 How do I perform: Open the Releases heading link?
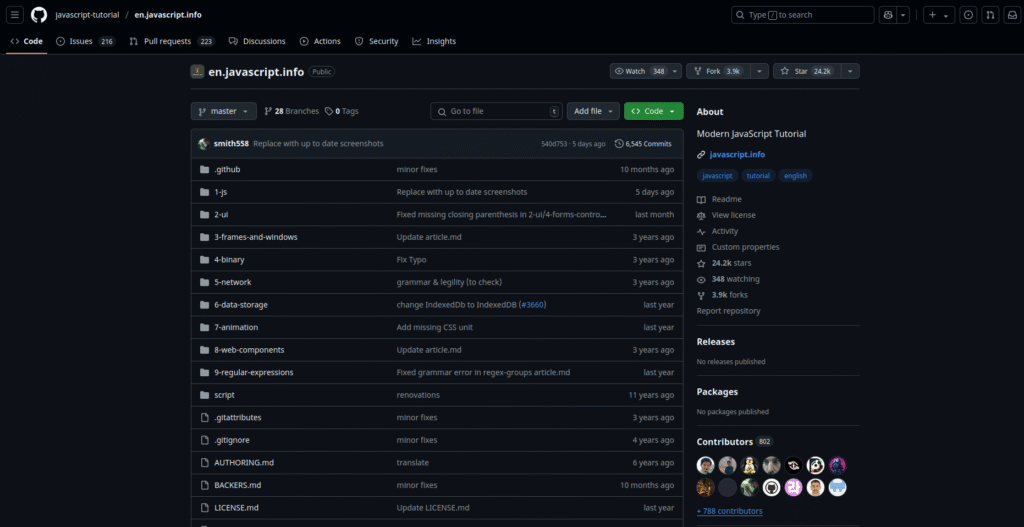716,342
